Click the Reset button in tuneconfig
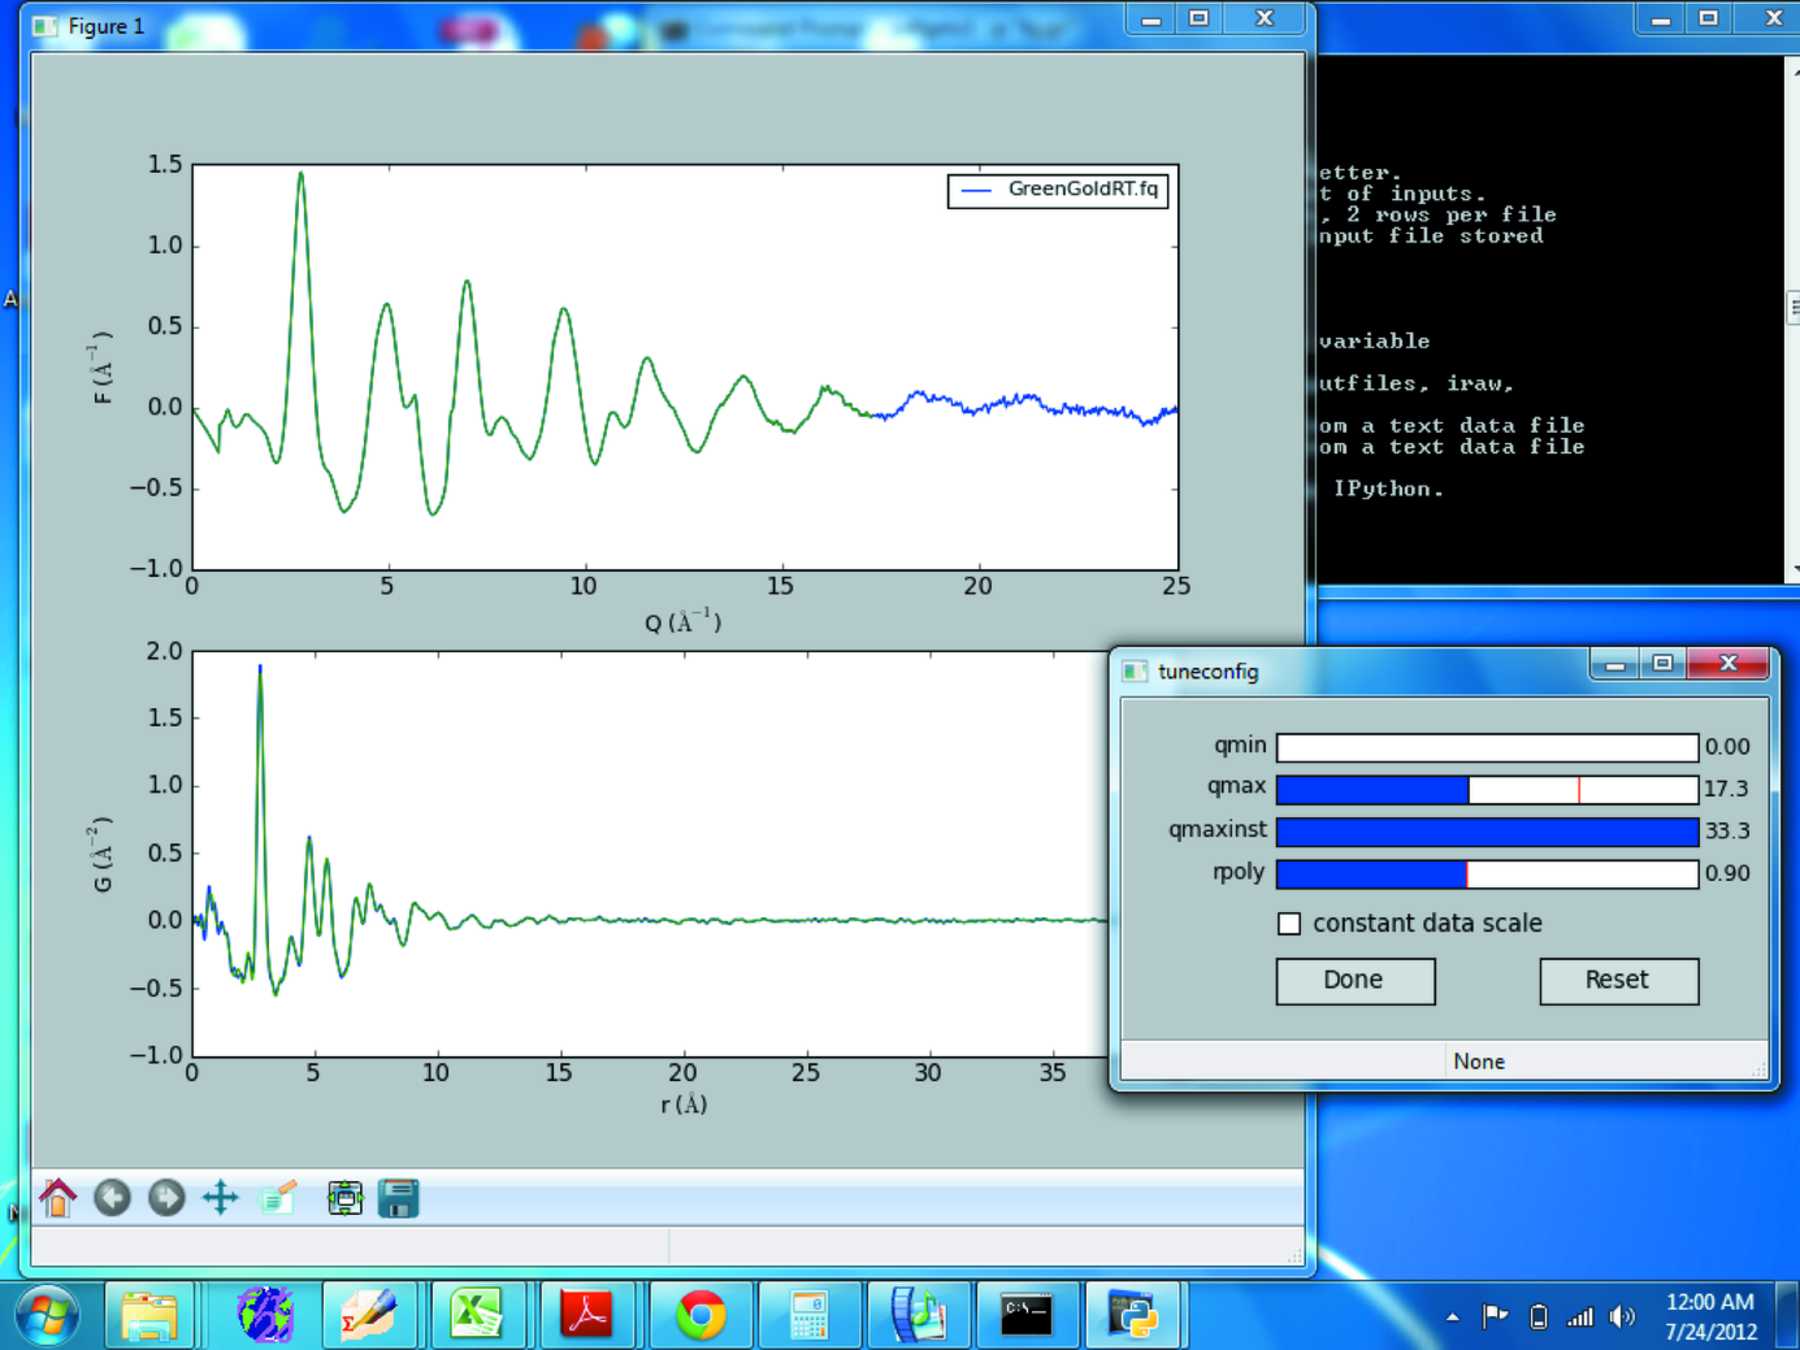The width and height of the screenshot is (1800, 1350). pos(1619,981)
